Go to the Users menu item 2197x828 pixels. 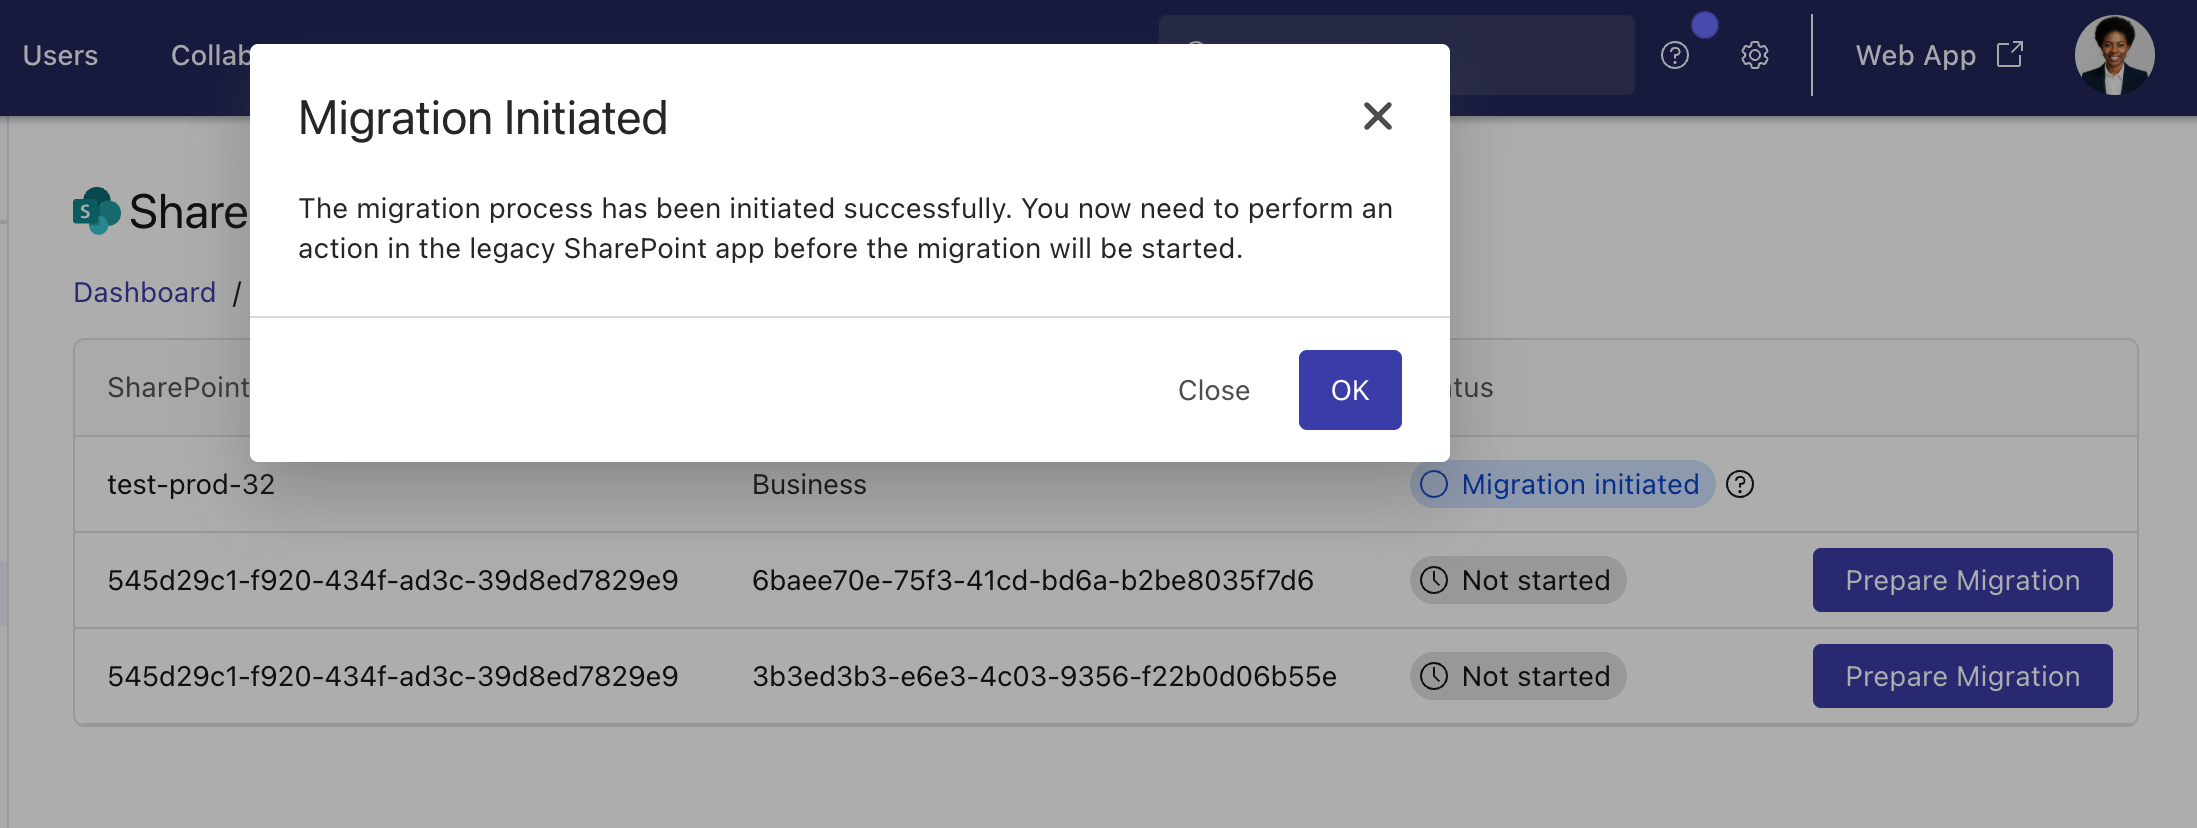[60, 55]
